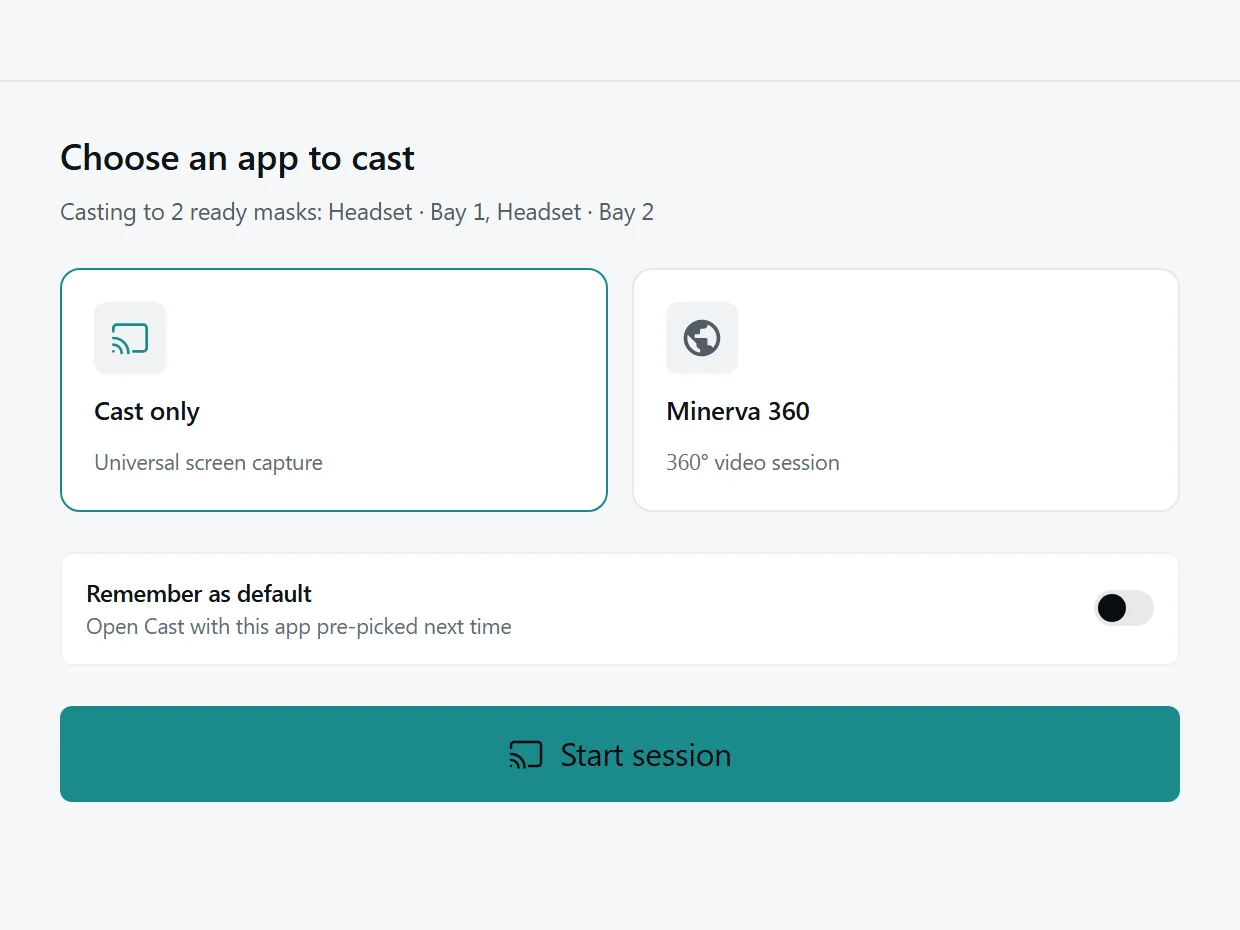Click the "Universal screen capture" description
Screen dimensions: 1240x930
point(208,463)
